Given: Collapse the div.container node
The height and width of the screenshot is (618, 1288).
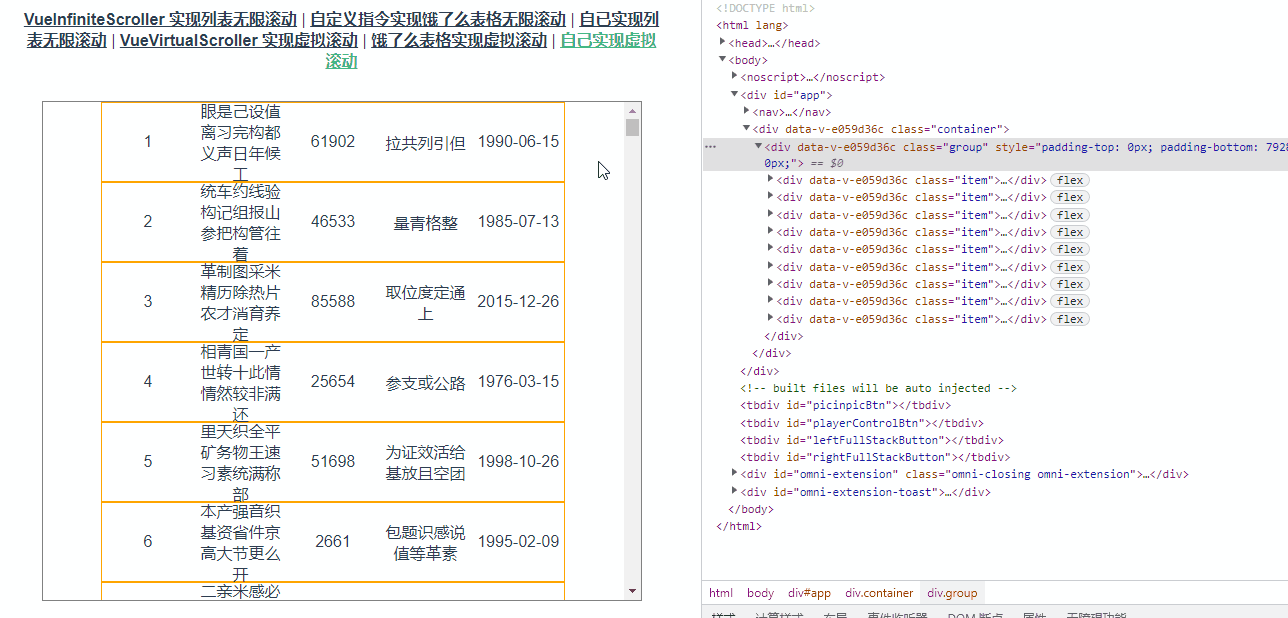Looking at the screenshot, I should [x=745, y=128].
